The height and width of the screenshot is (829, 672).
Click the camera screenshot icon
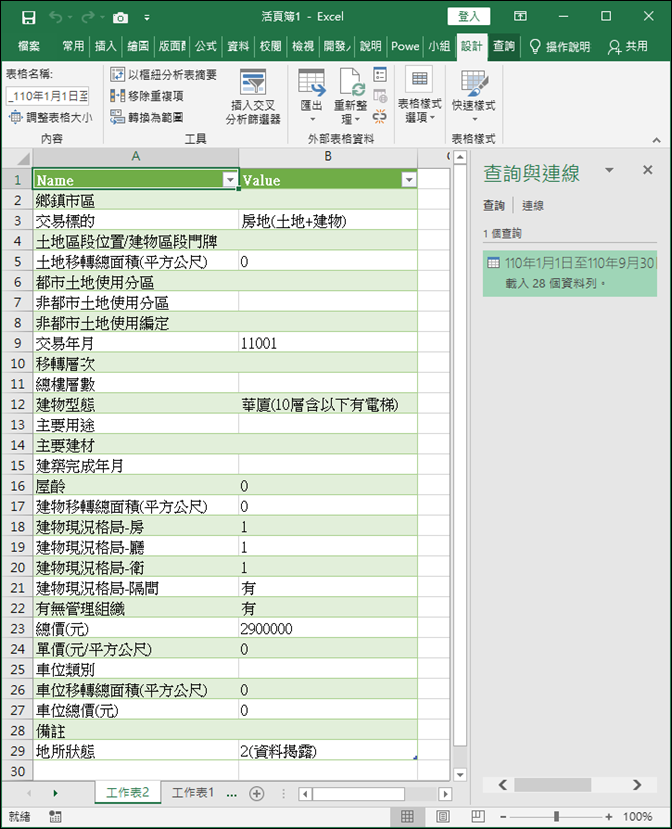tap(120, 18)
